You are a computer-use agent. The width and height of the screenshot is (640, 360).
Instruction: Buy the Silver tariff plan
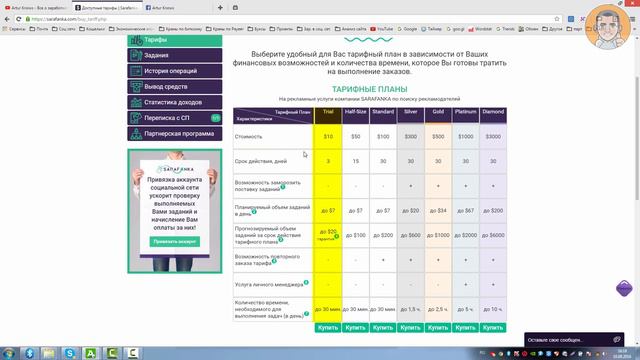[x=410, y=327]
